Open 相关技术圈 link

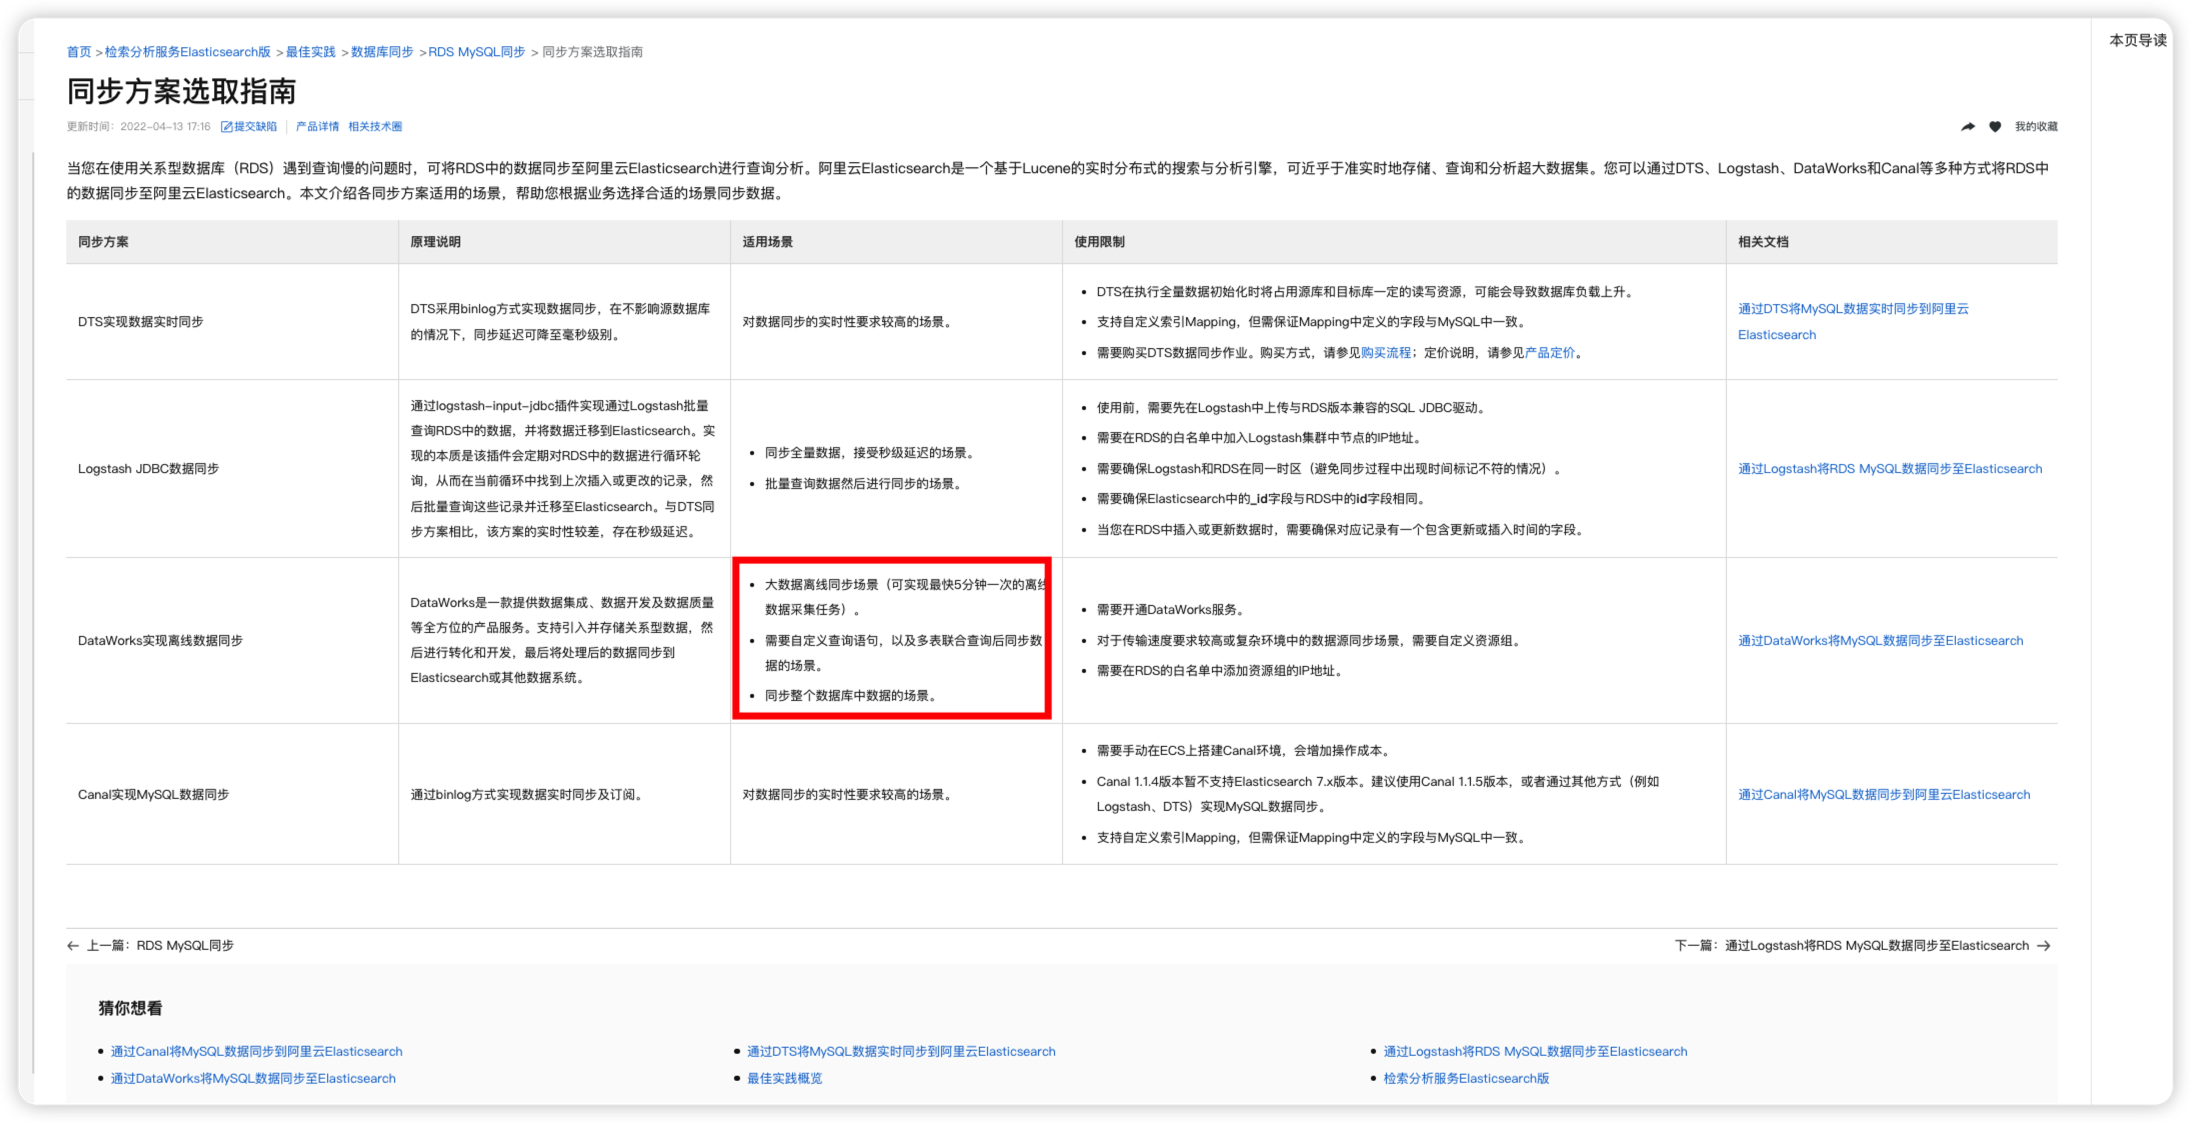tap(375, 127)
